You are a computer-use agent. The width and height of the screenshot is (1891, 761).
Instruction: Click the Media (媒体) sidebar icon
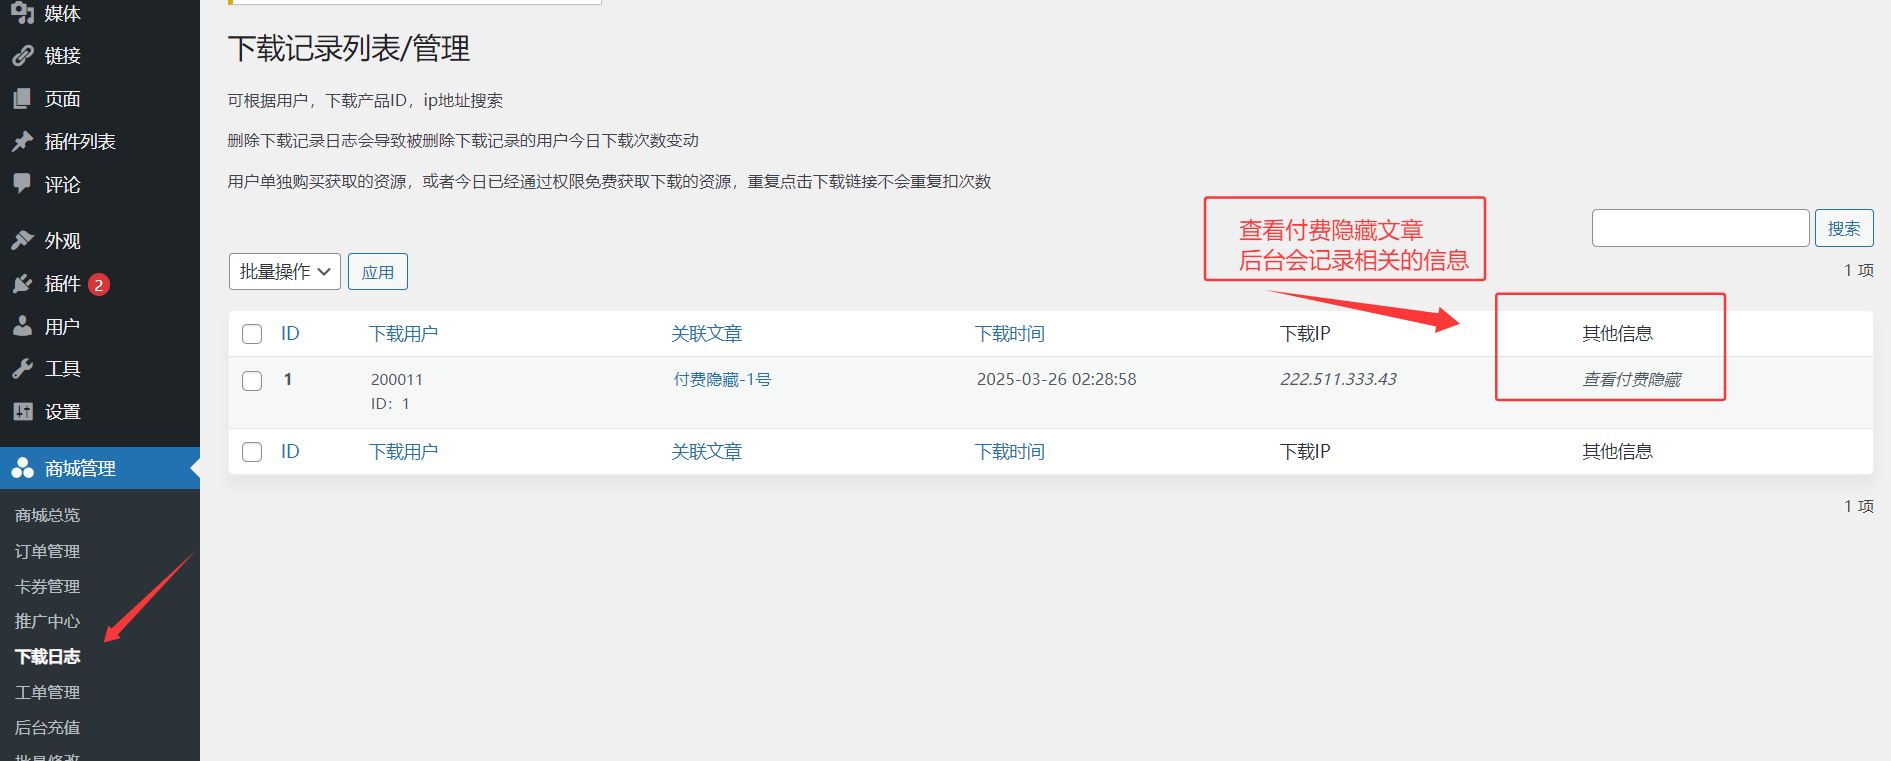pyautogui.click(x=22, y=13)
